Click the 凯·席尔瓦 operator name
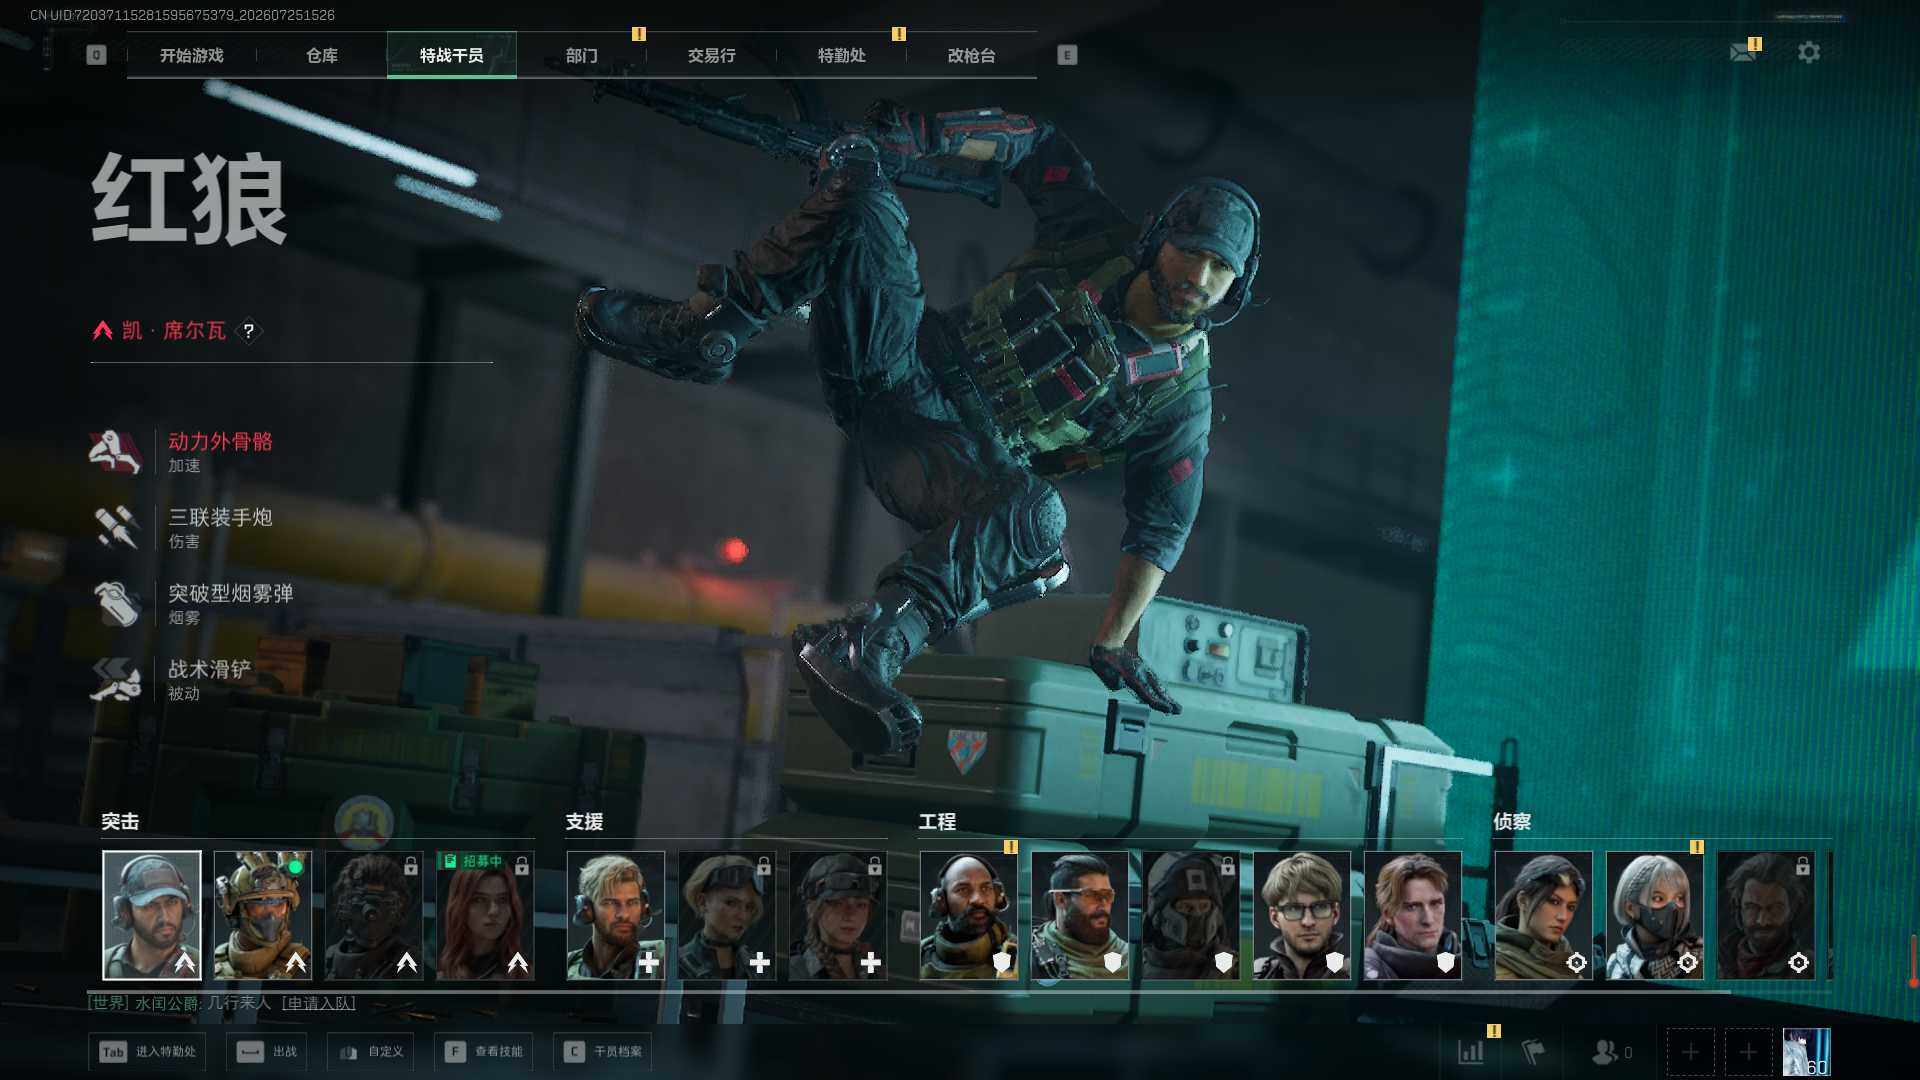The image size is (1920, 1080). point(174,331)
